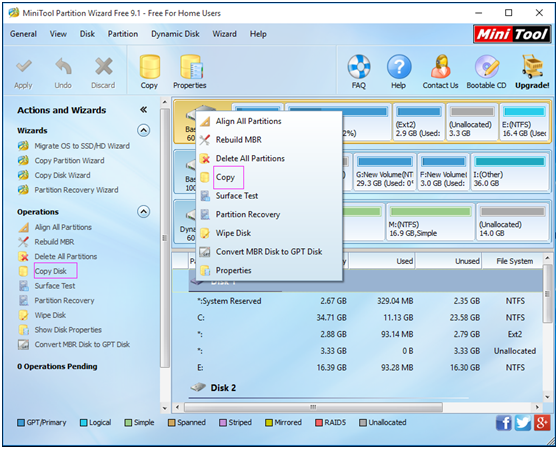This screenshot has height=449, width=558.
Task: Select the G:New Volume 29.3 GB block
Action: (385, 172)
